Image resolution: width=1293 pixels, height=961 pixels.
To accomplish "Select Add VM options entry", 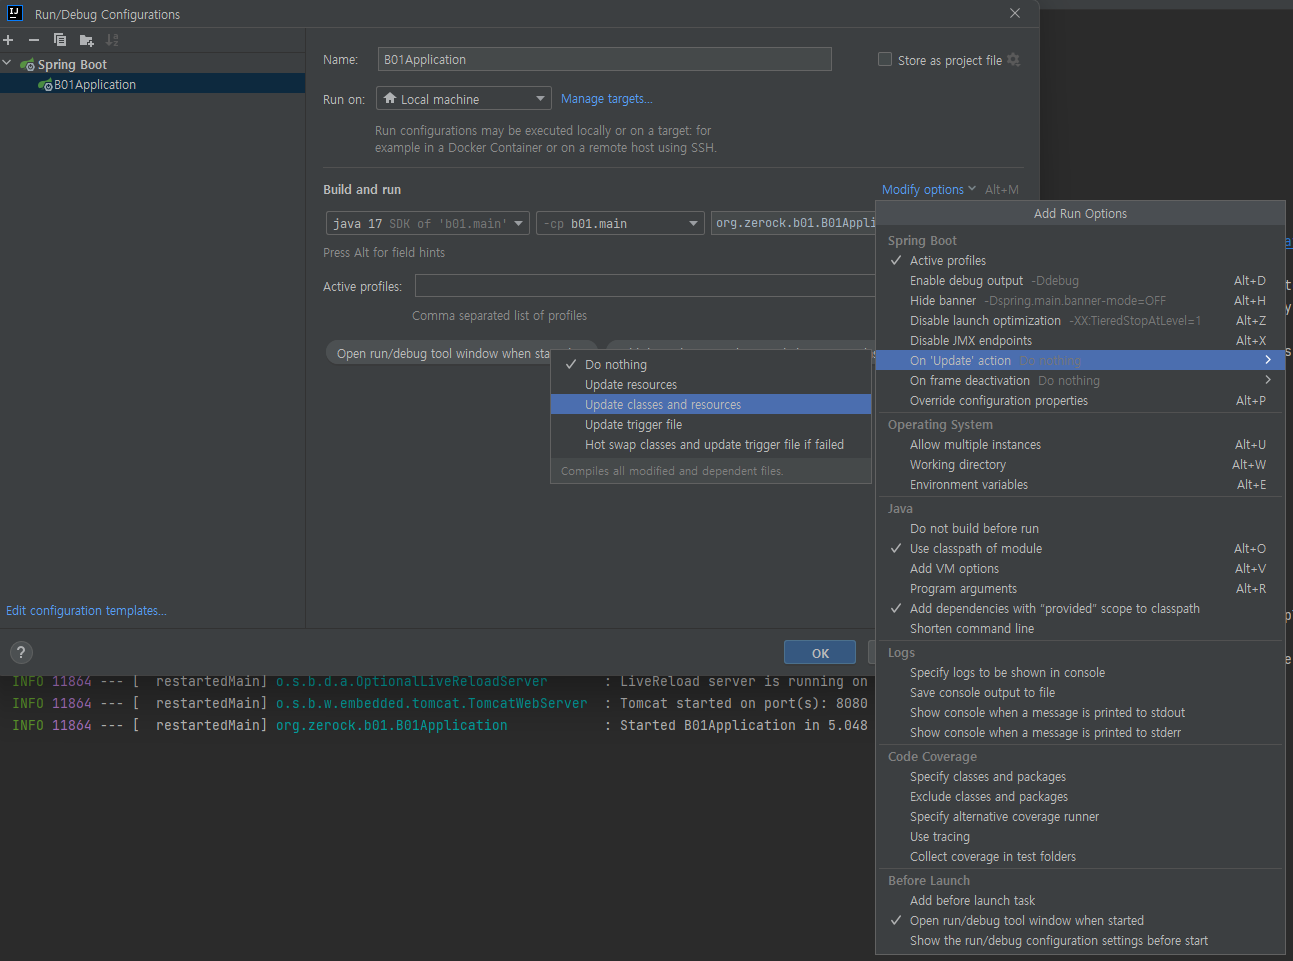I will tap(1080, 569).
